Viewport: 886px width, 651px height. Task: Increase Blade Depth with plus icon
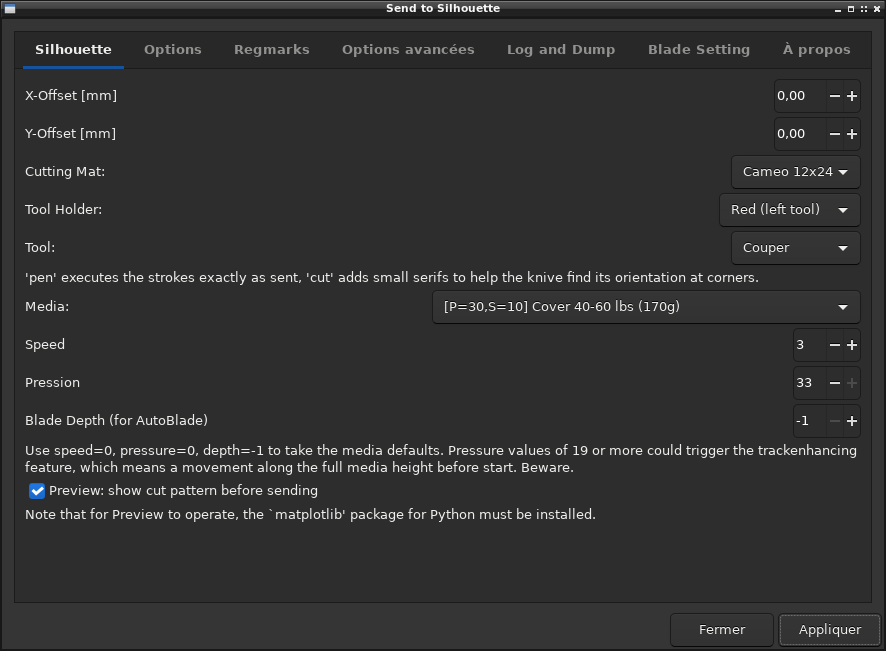tap(852, 421)
